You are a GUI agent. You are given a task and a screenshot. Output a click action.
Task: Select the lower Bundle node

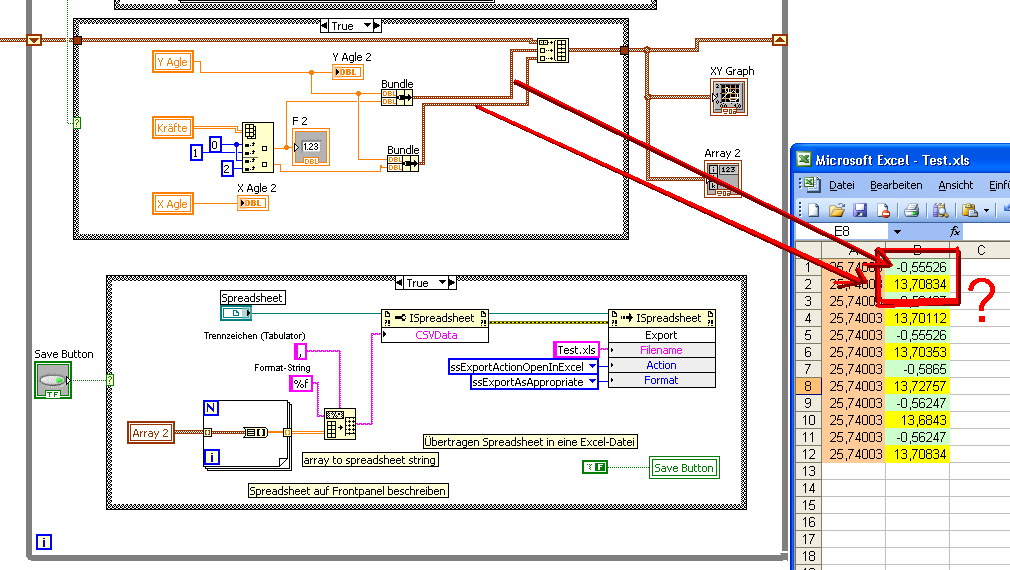point(403,164)
